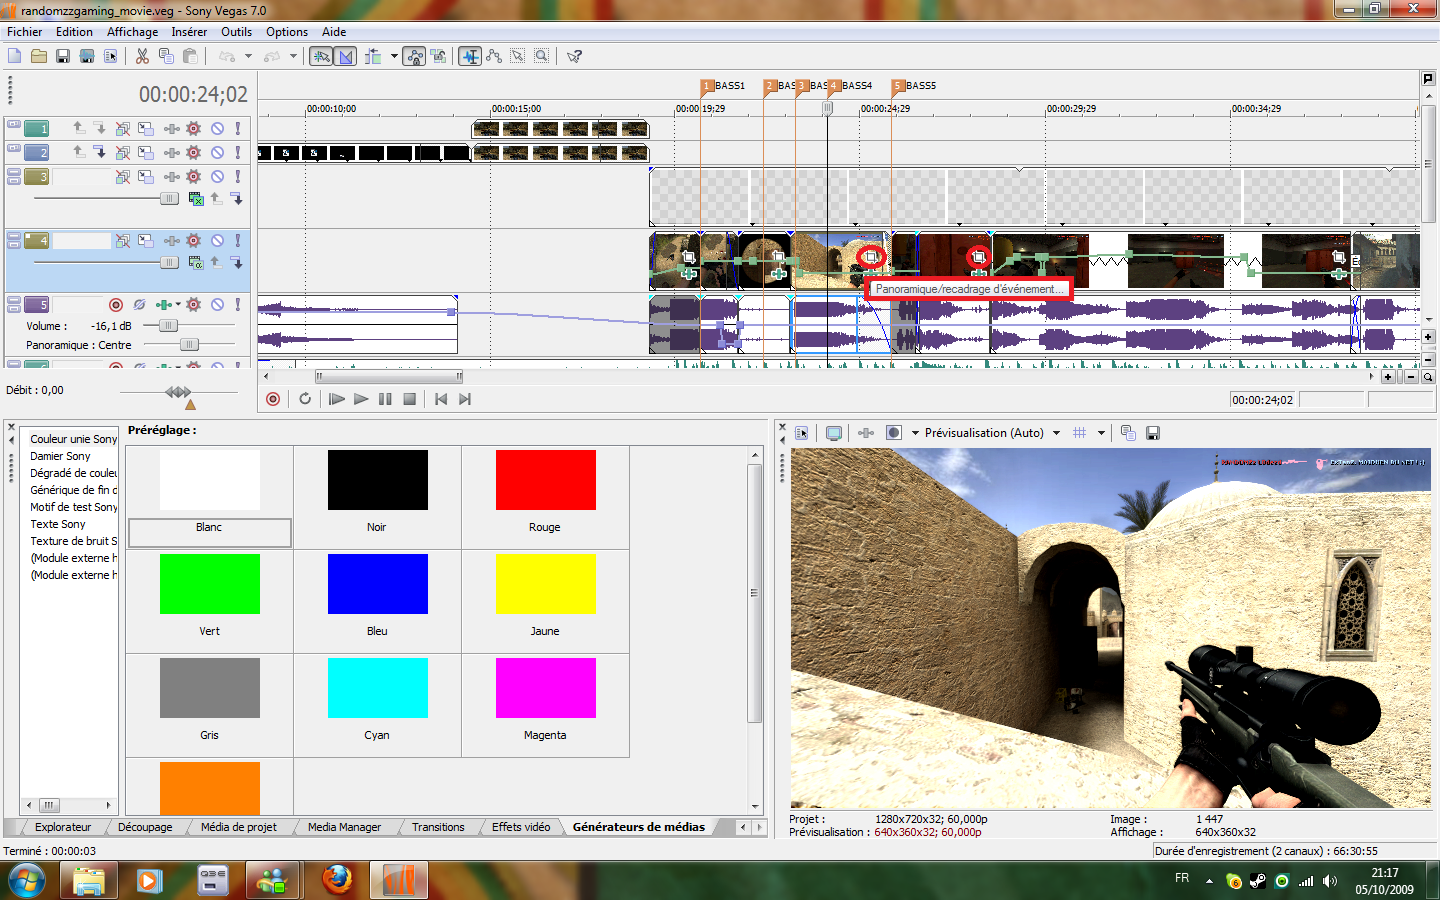This screenshot has width=1440, height=900.
Task: Open Redo history dropdown arrow
Action: pyautogui.click(x=293, y=56)
